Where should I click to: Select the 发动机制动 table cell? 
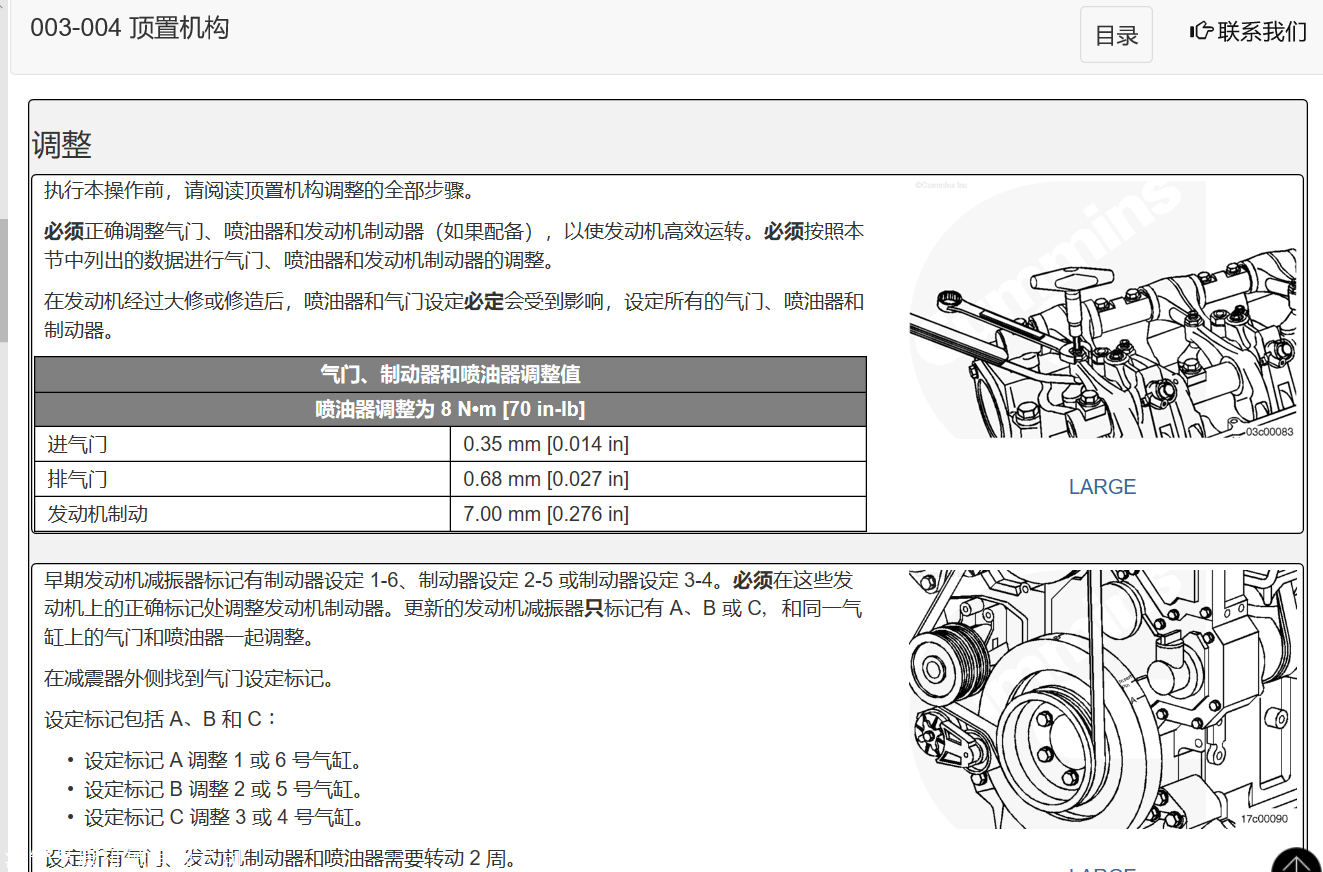tap(242, 514)
